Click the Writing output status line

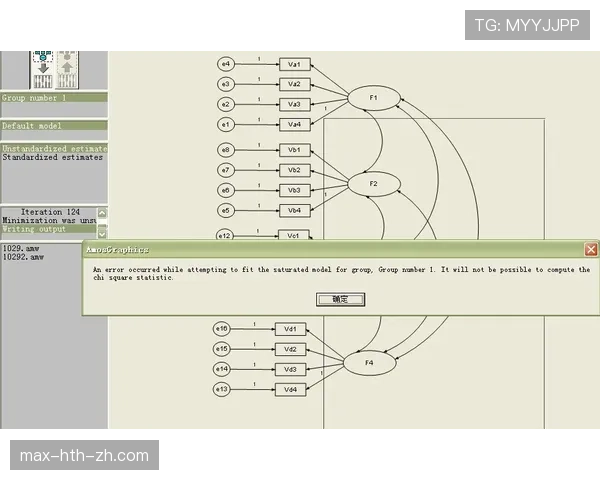[x=49, y=229]
